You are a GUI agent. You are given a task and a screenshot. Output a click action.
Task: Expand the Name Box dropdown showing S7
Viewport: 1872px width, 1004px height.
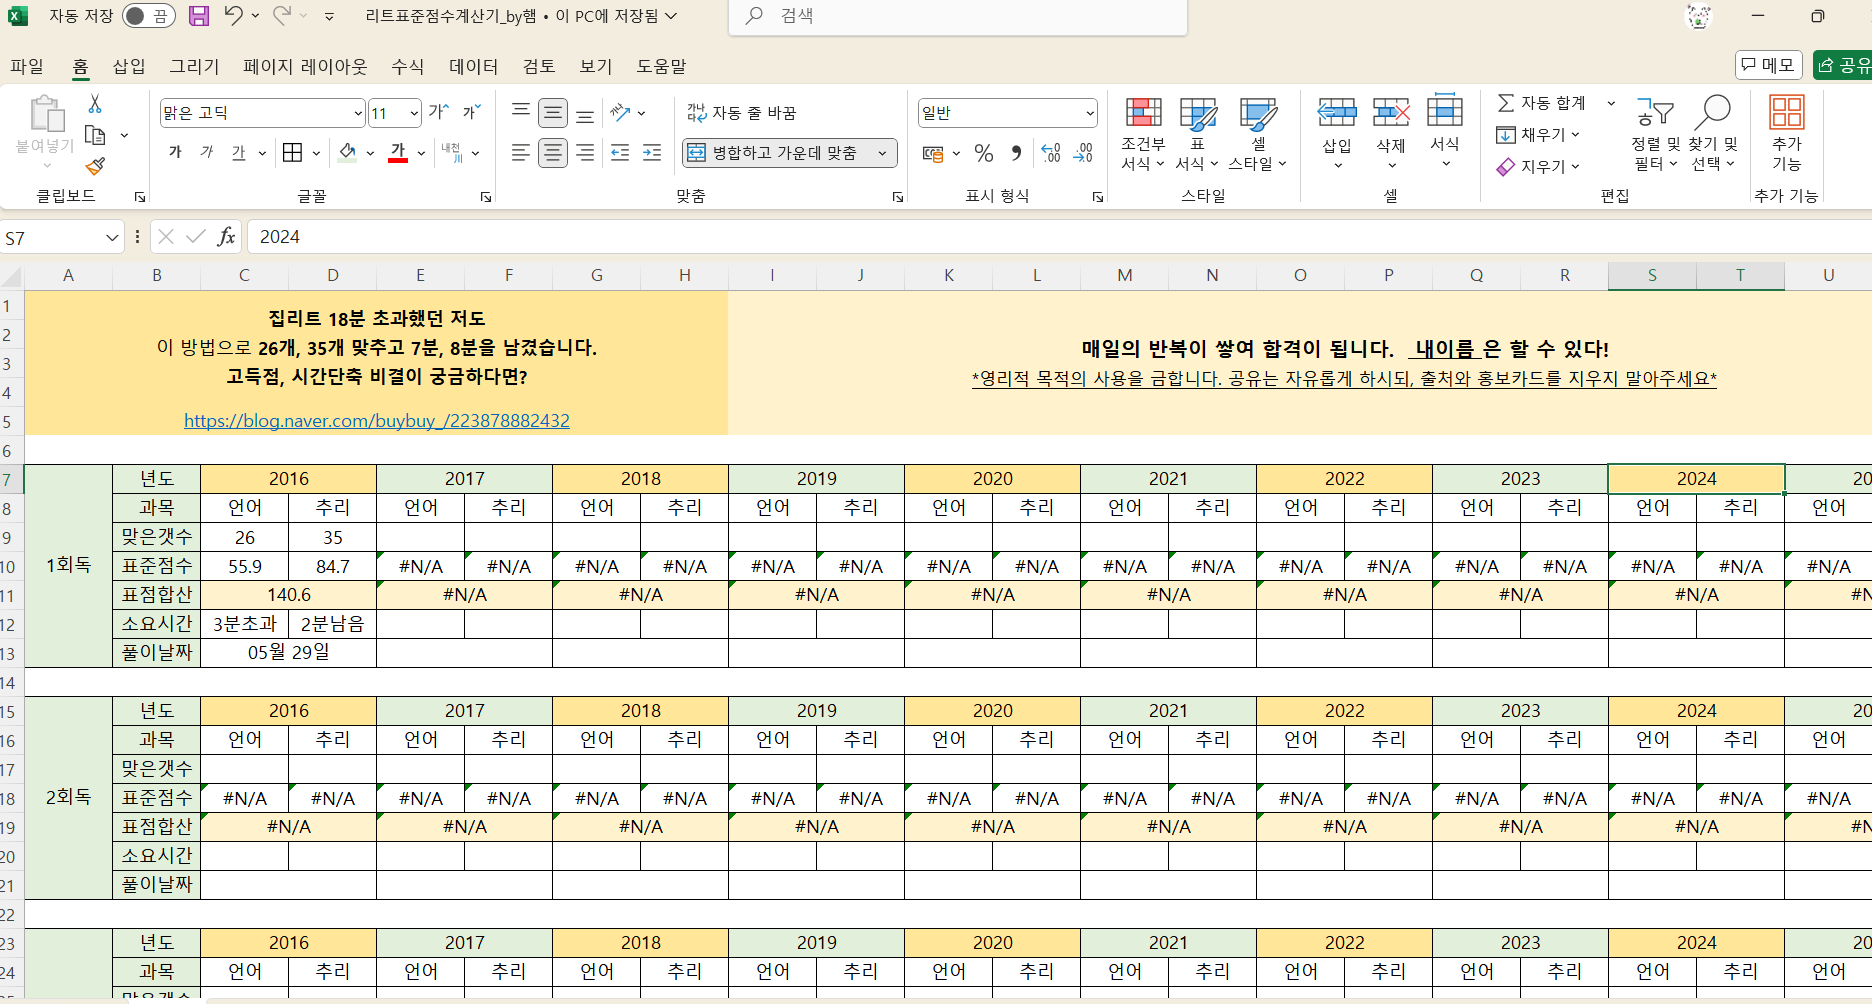point(111,238)
